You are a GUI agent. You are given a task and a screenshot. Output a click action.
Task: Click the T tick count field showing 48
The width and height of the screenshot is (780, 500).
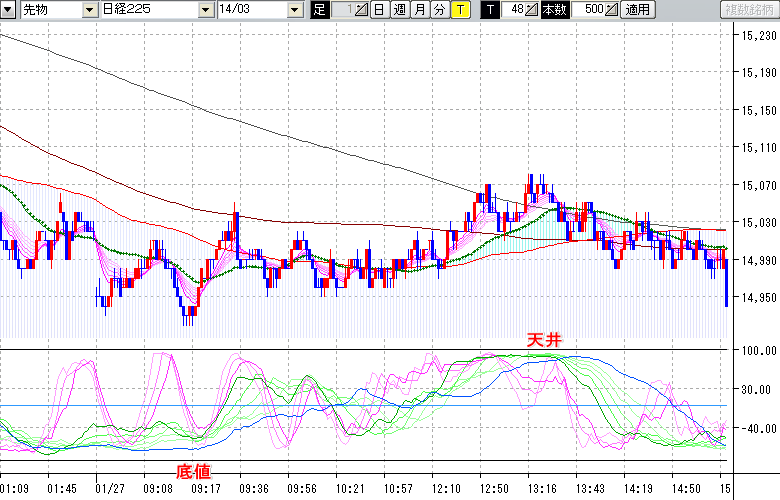[513, 9]
